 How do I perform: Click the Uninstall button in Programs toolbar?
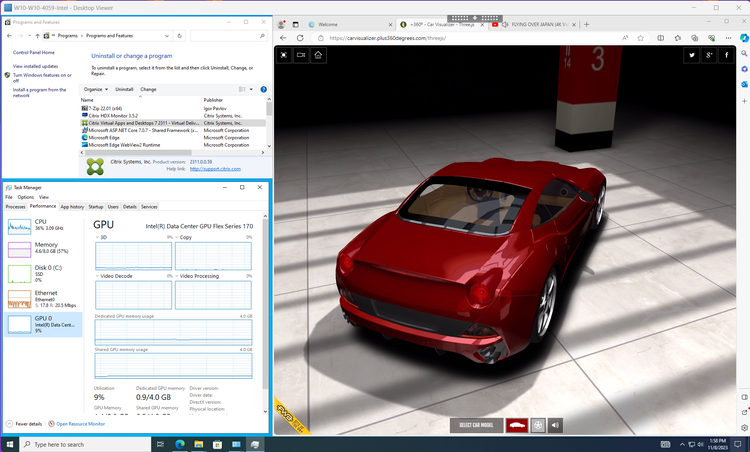click(124, 89)
